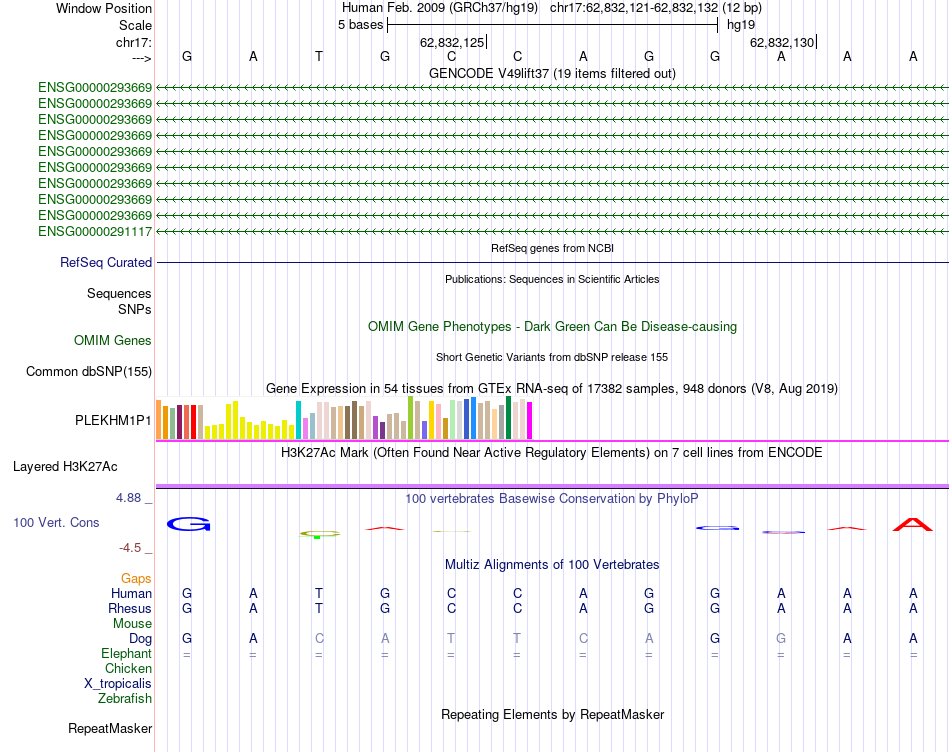Click base T in the chr17 sequence row
This screenshot has width=950, height=752.
coord(319,57)
